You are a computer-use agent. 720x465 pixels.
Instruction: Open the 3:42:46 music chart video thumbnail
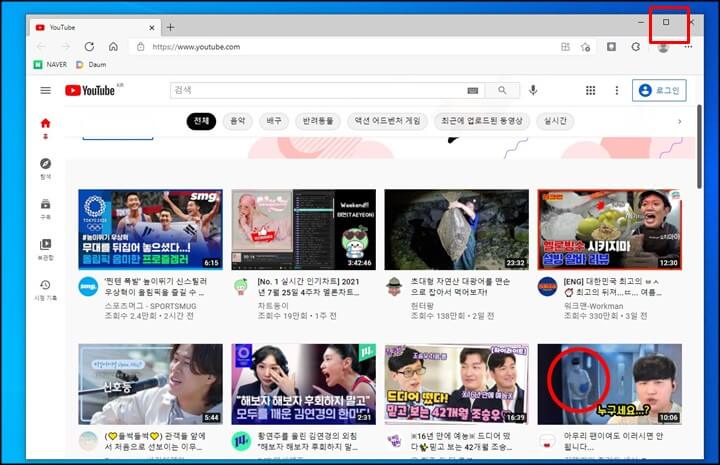(x=304, y=230)
